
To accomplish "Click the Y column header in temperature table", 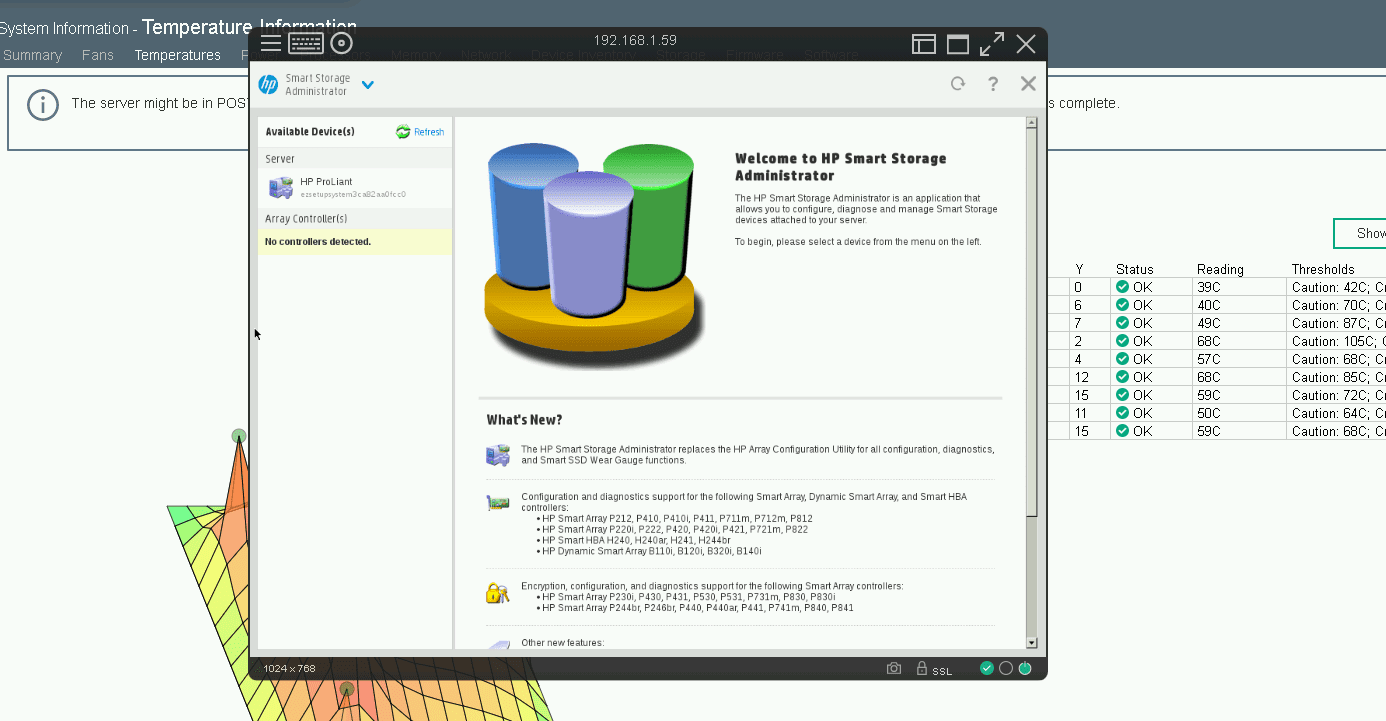I will (x=1079, y=269).
